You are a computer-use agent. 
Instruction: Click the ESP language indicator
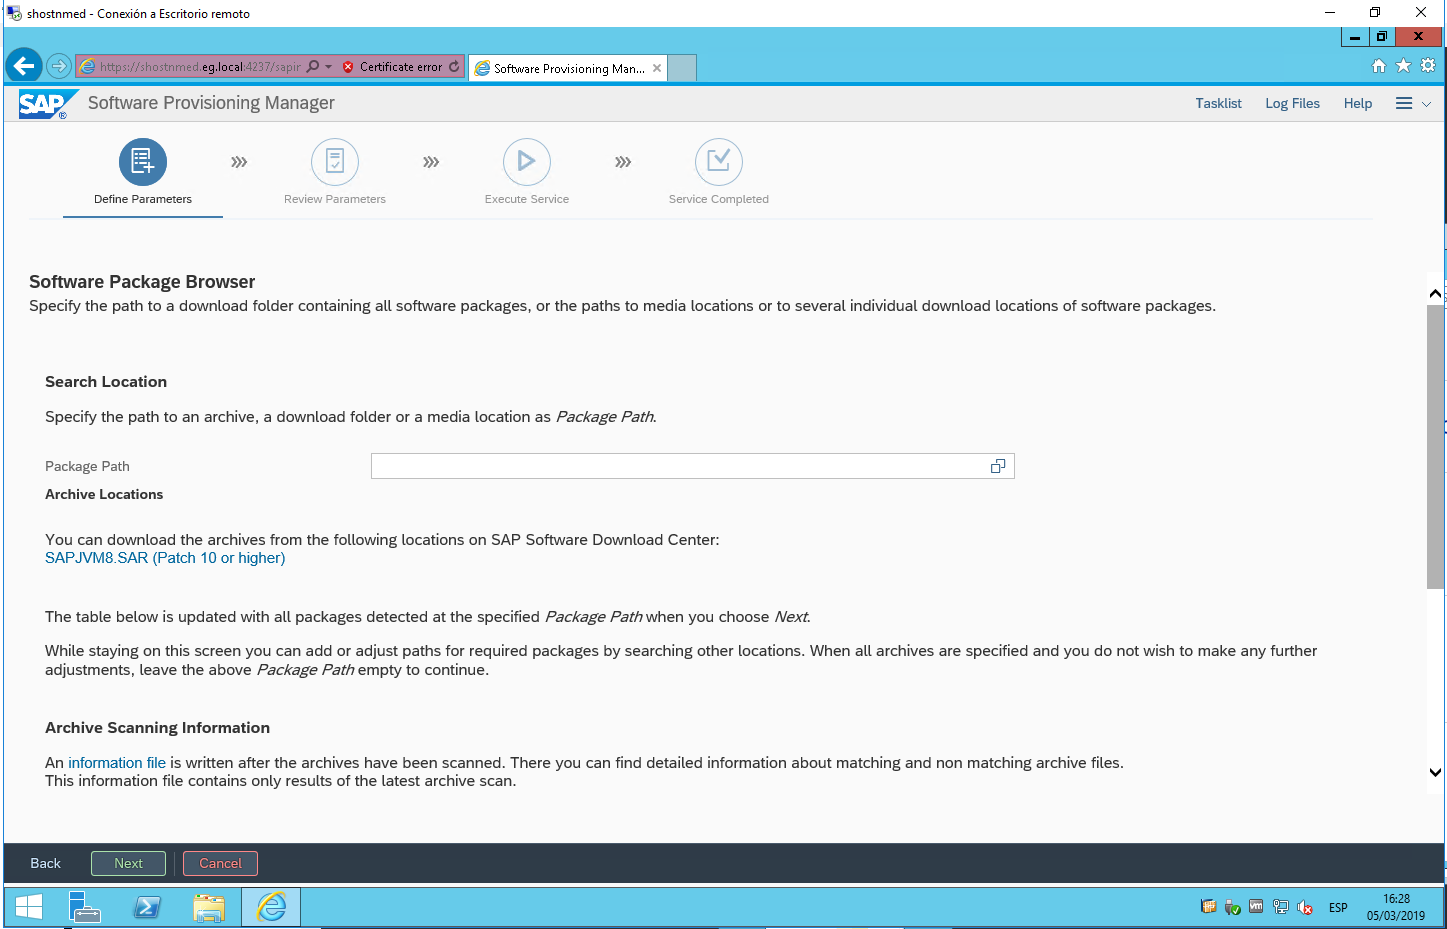[x=1338, y=907]
